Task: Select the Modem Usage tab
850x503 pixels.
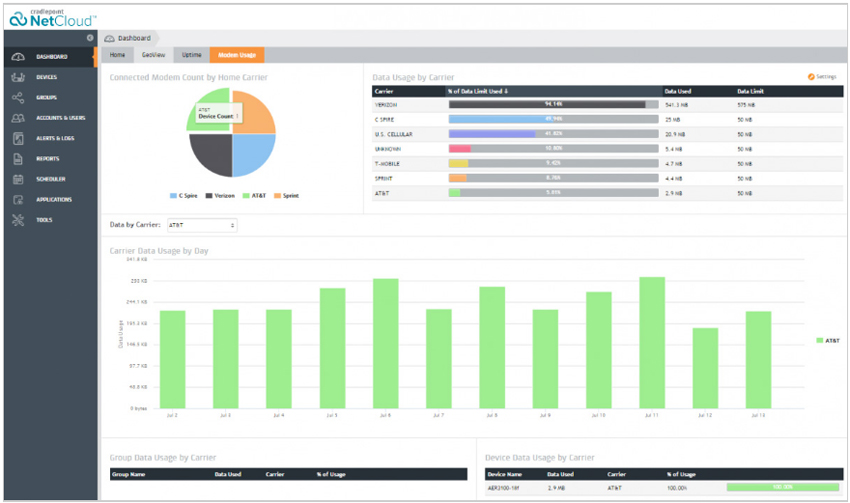Action: pyautogui.click(x=237, y=55)
